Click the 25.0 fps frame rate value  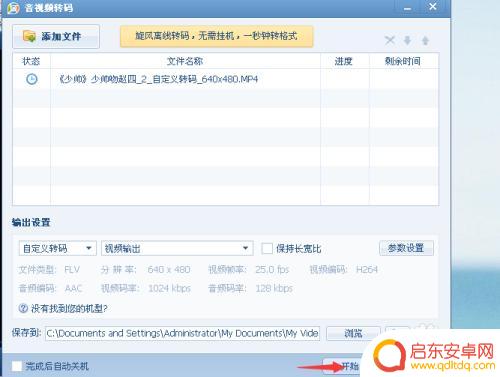point(272,269)
